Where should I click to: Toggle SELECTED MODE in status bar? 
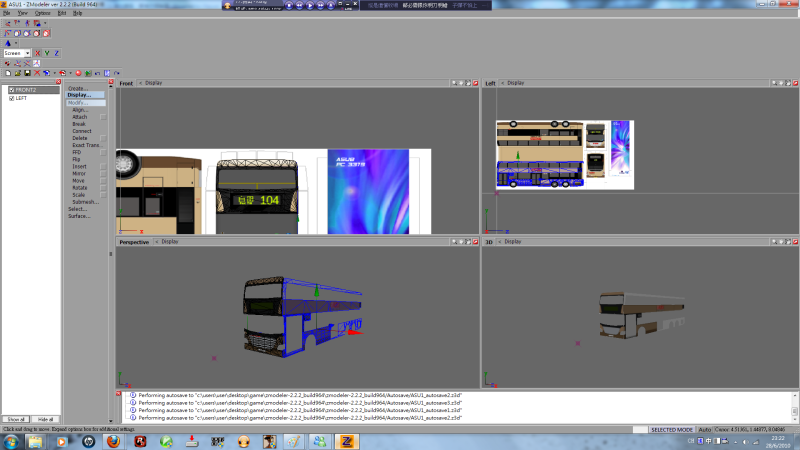pos(671,429)
